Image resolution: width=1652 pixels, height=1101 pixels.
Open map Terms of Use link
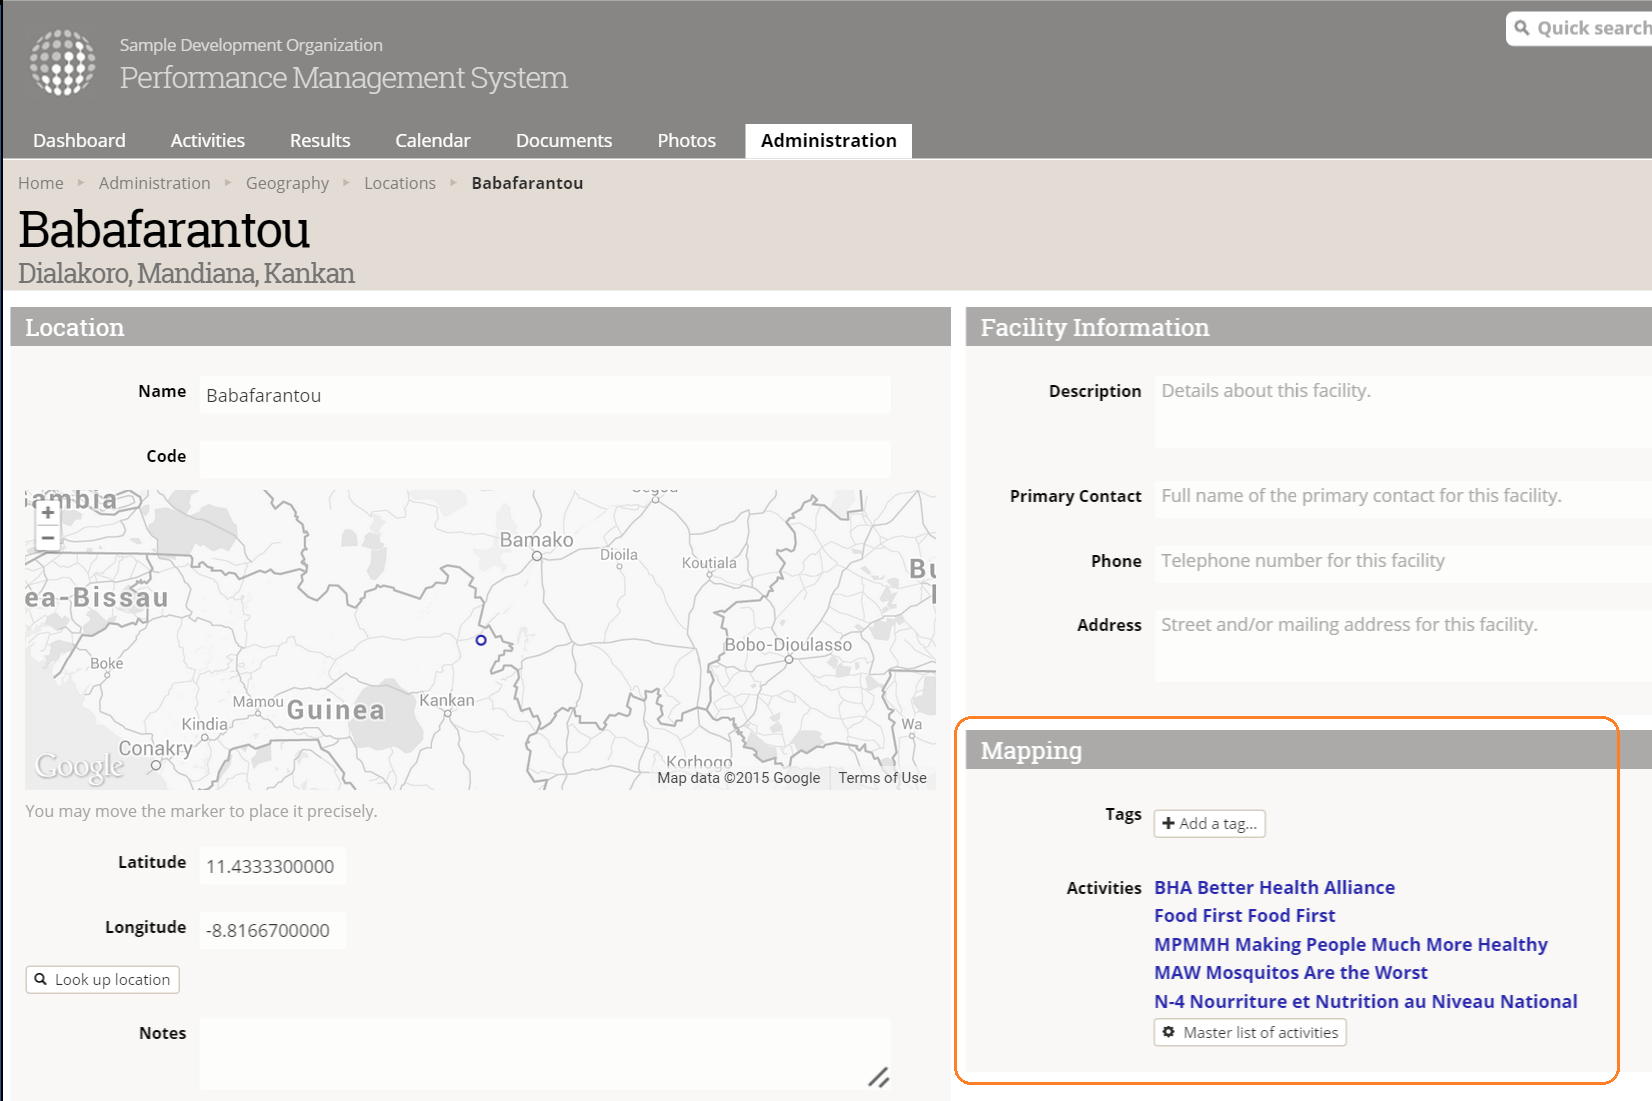tap(882, 778)
